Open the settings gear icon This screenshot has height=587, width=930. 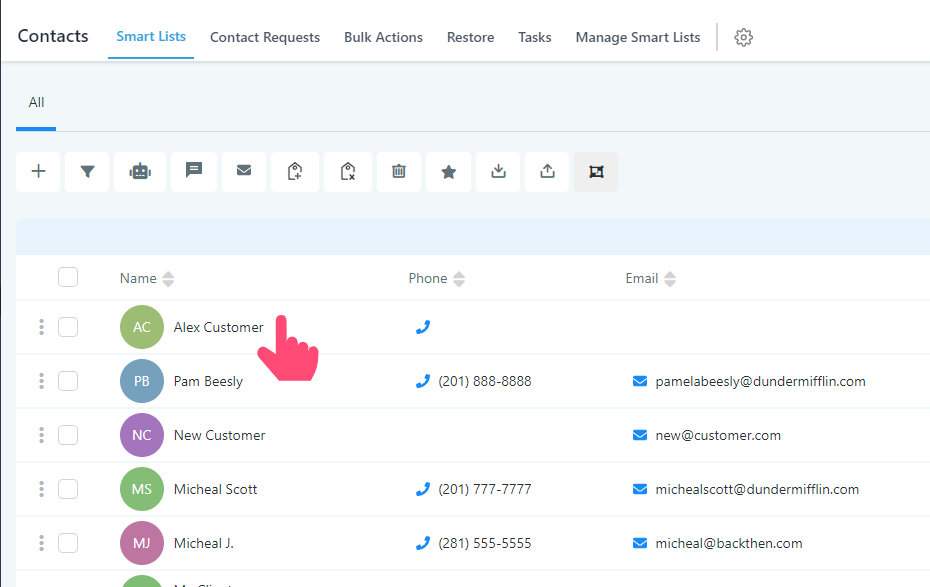tap(743, 37)
